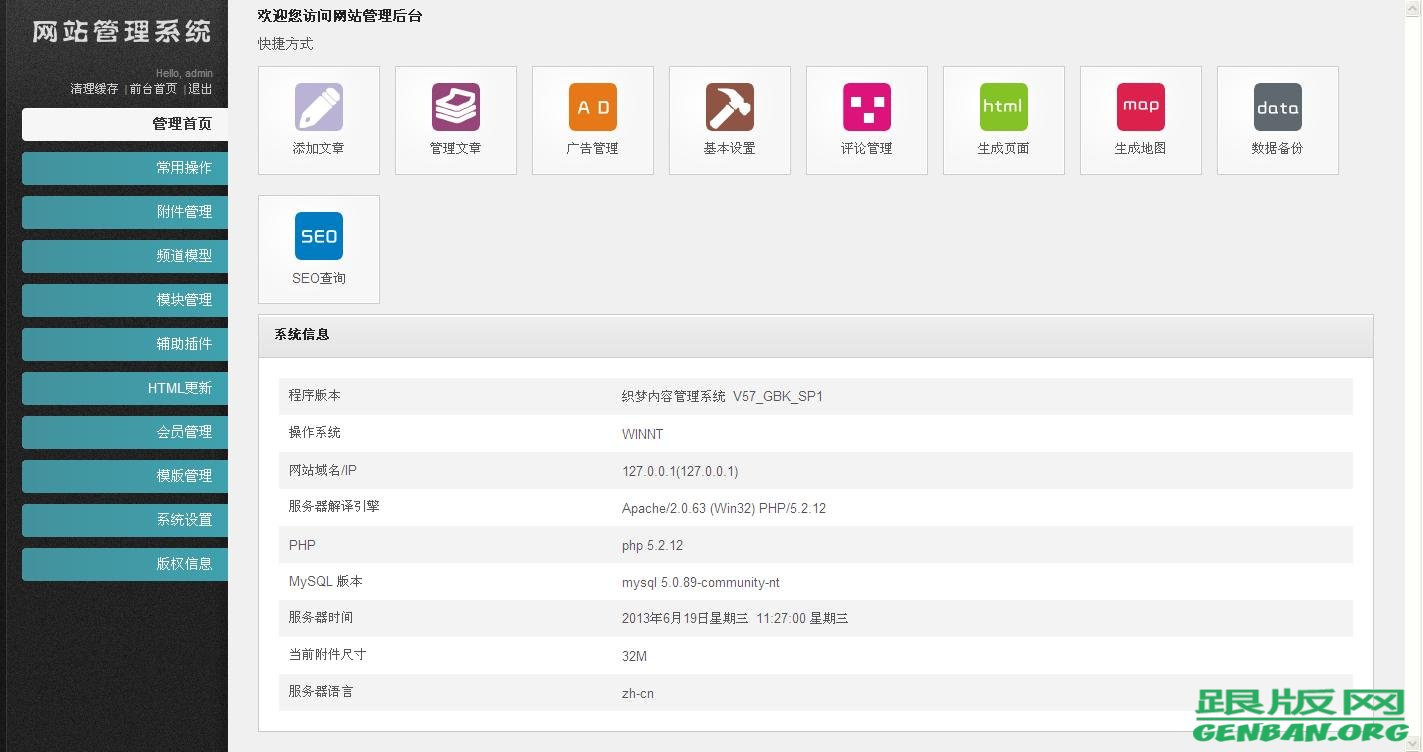1423x752 pixels.
Task: Click 模块管理 in the left menu
Action: coord(124,300)
